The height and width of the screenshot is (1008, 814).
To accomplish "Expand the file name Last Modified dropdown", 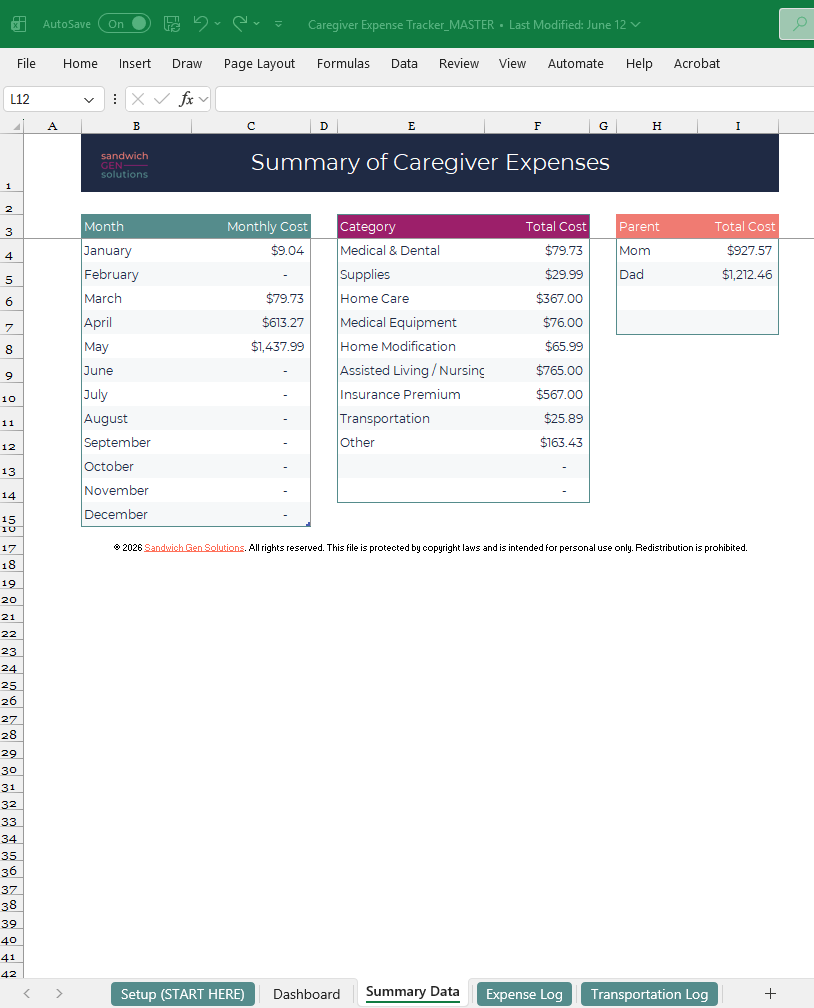I will pos(635,24).
